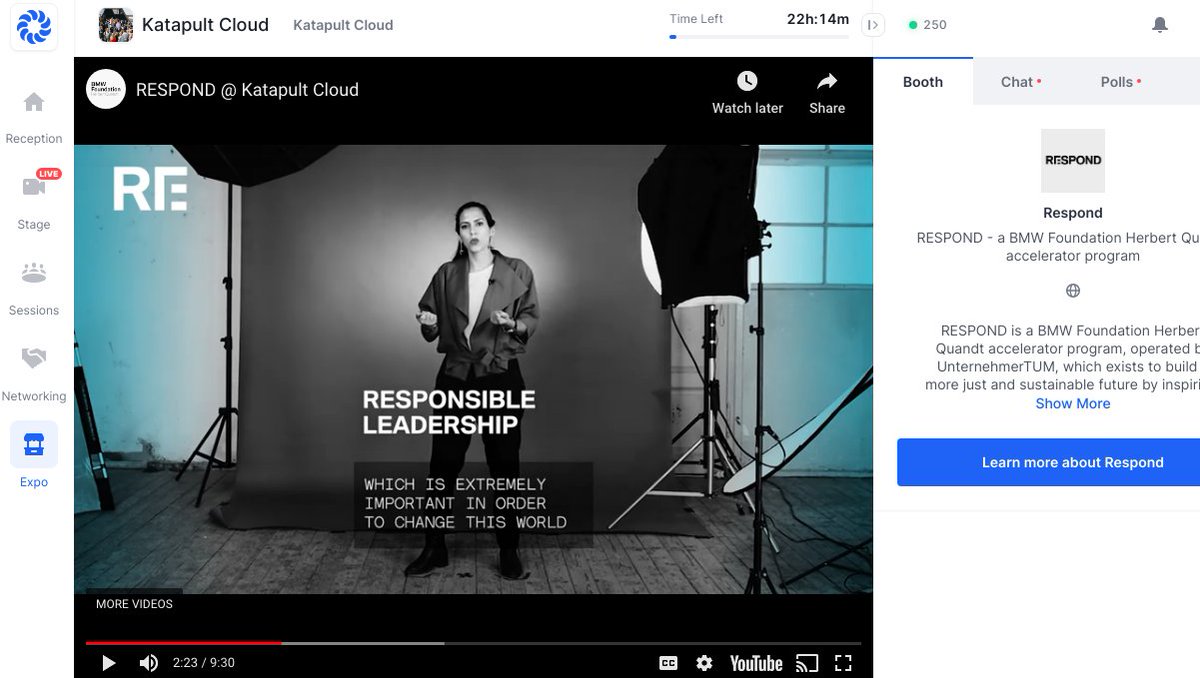Click the 250 attendees online indicator
This screenshot has height=678, width=1200.
pyautogui.click(x=927, y=25)
